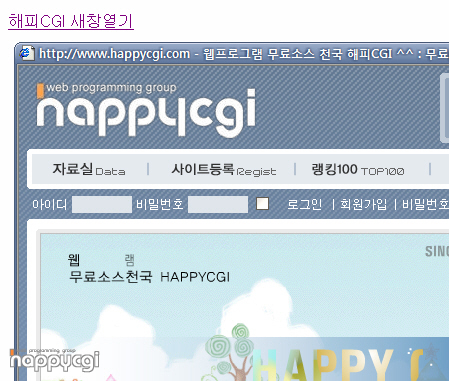Open the 사이트등록 Regist menu

pos(223,170)
